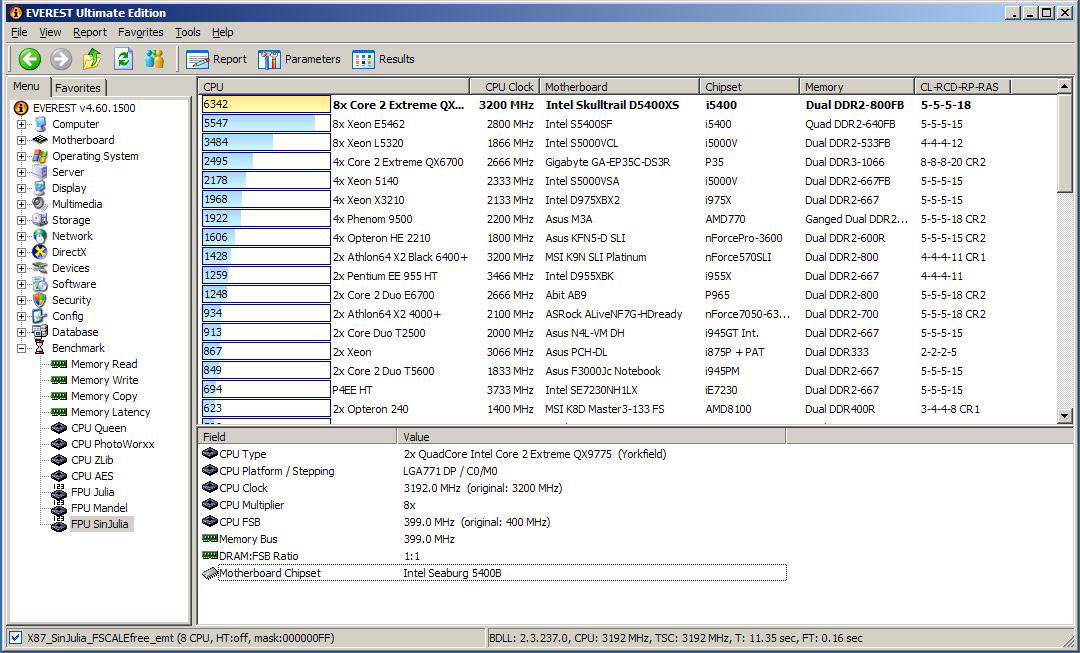Click the 3484 score bar
This screenshot has width=1080, height=653.
click(x=267, y=143)
